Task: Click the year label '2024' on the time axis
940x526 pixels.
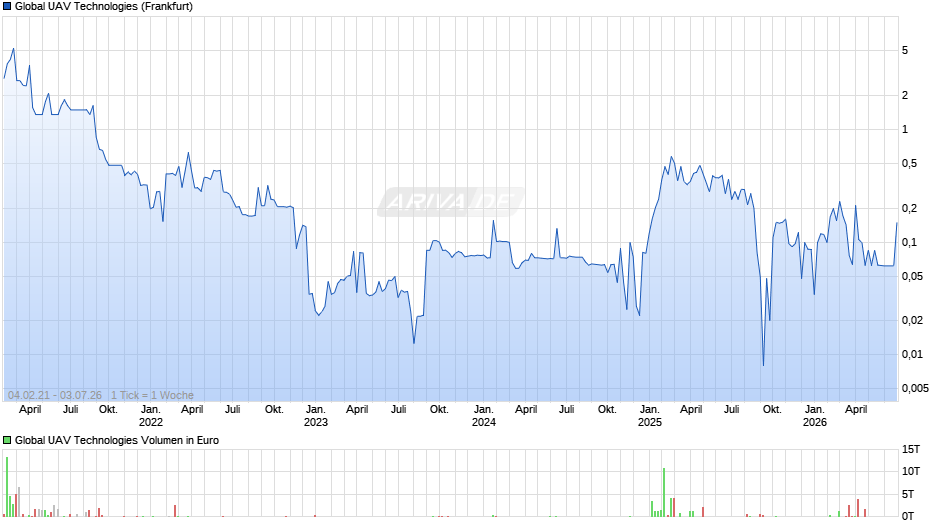Action: tap(484, 422)
